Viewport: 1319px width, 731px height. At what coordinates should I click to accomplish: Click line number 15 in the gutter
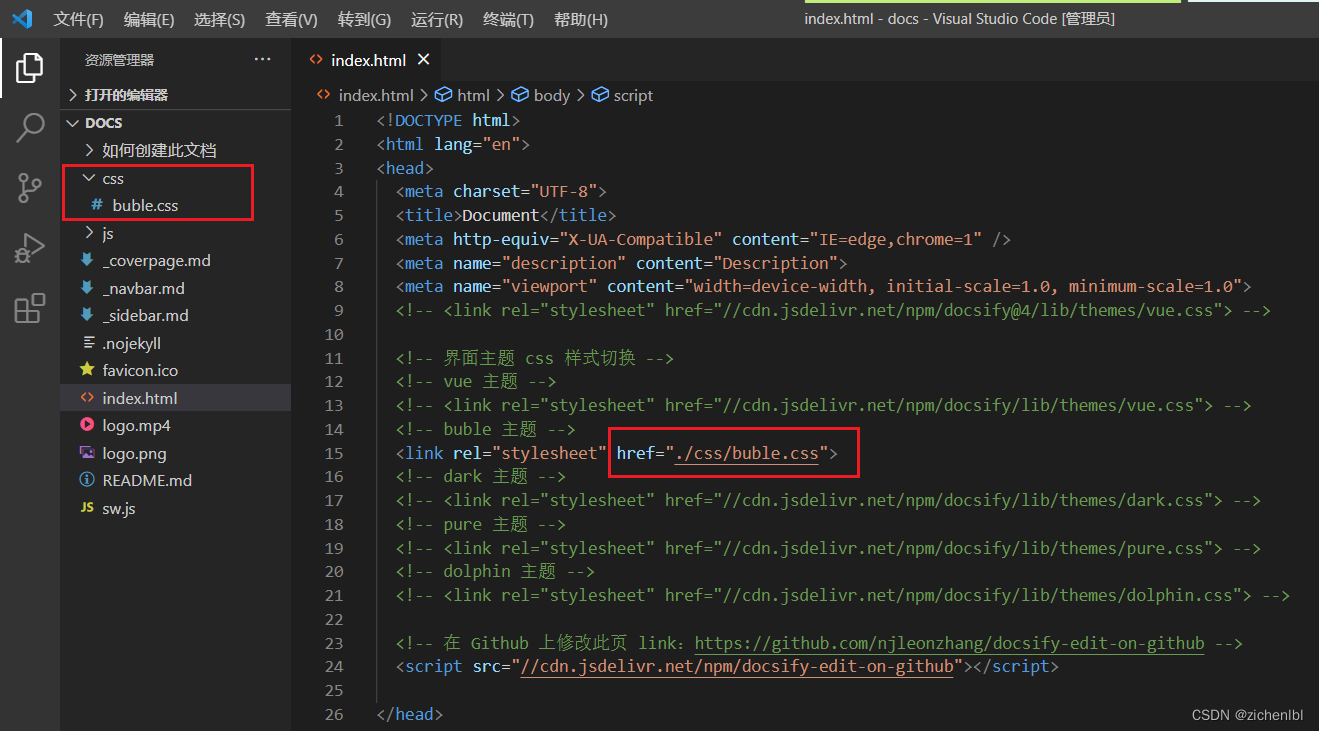coord(334,453)
